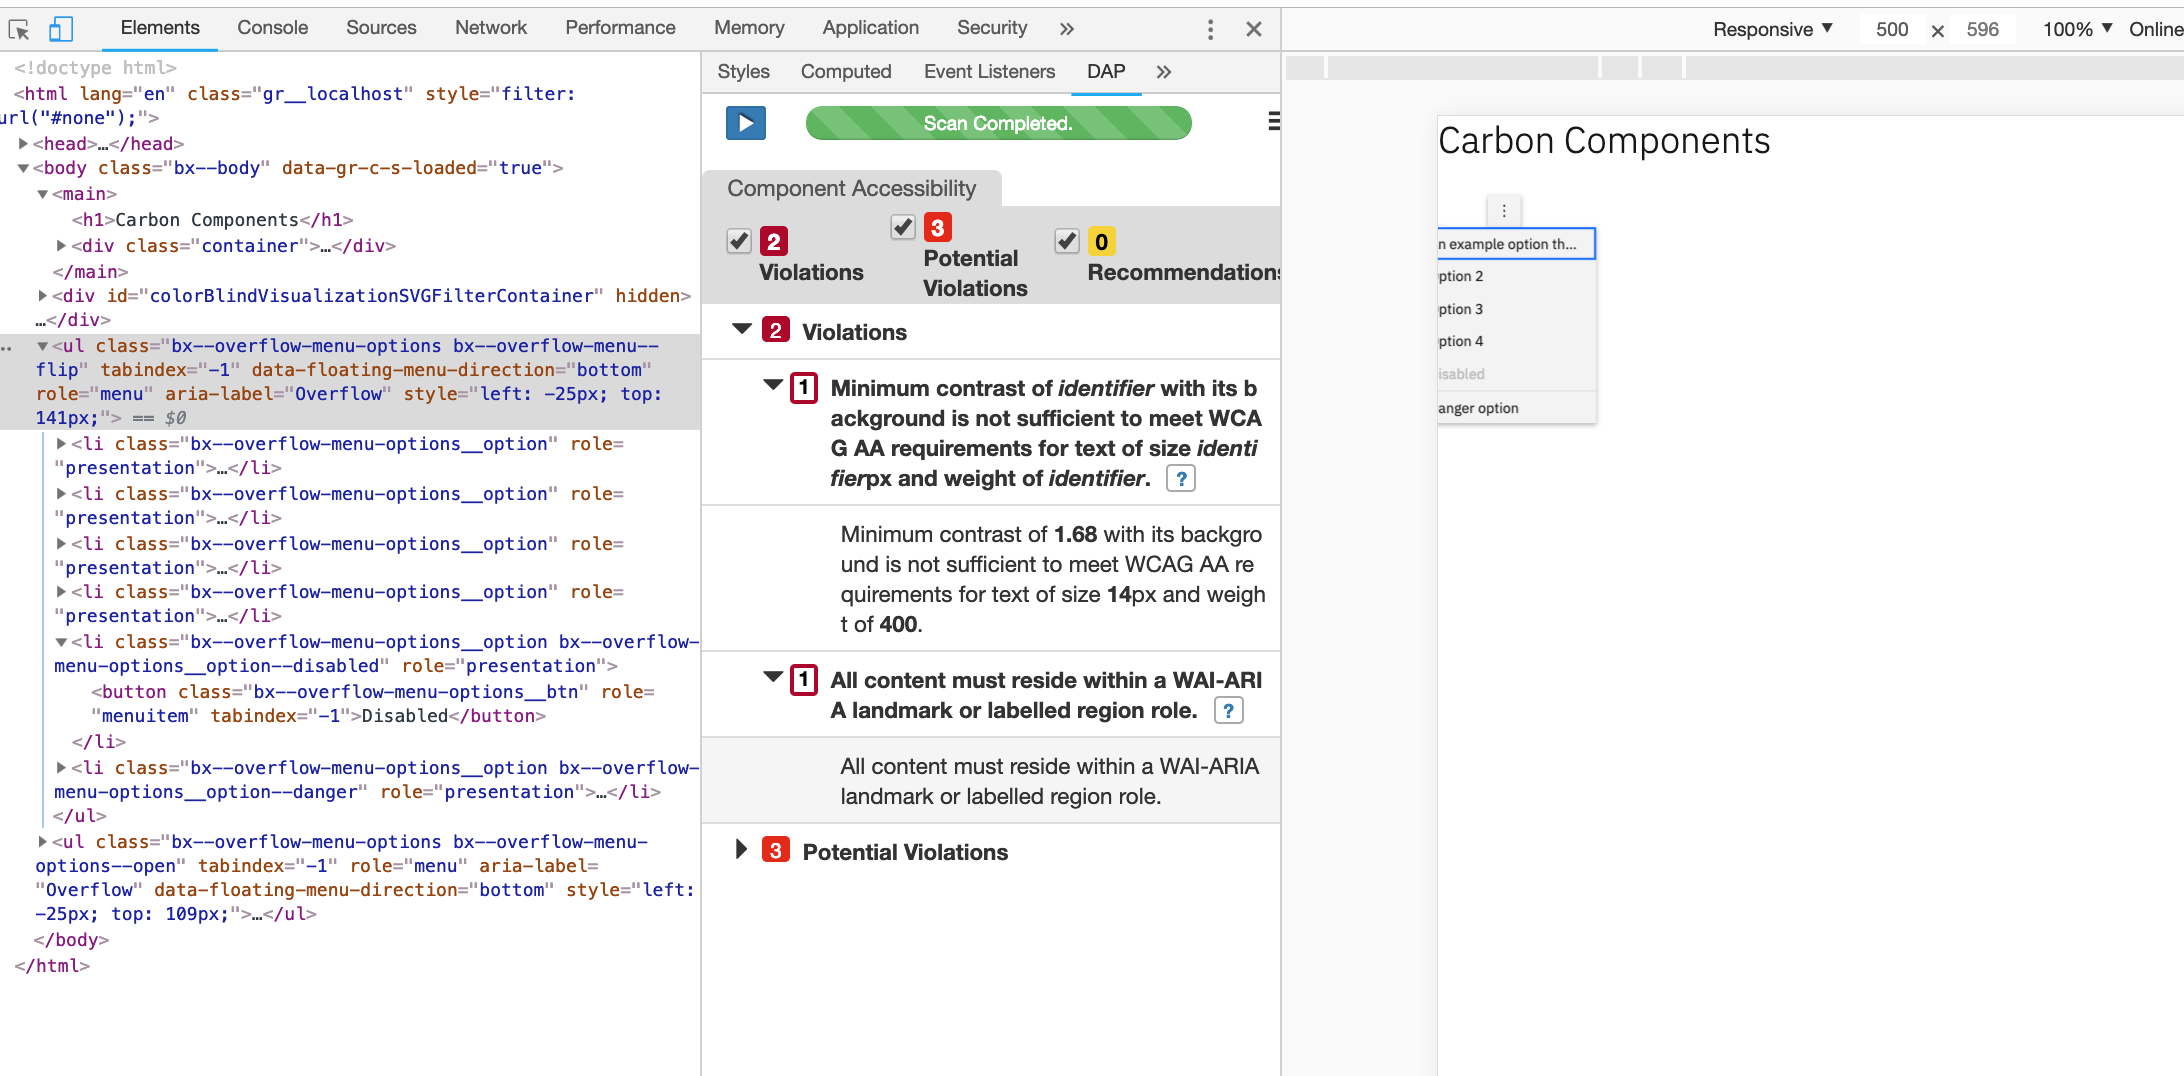Viewport: 2184px width, 1076px height.
Task: Click the Scan Completed progress bar
Action: pos(998,123)
